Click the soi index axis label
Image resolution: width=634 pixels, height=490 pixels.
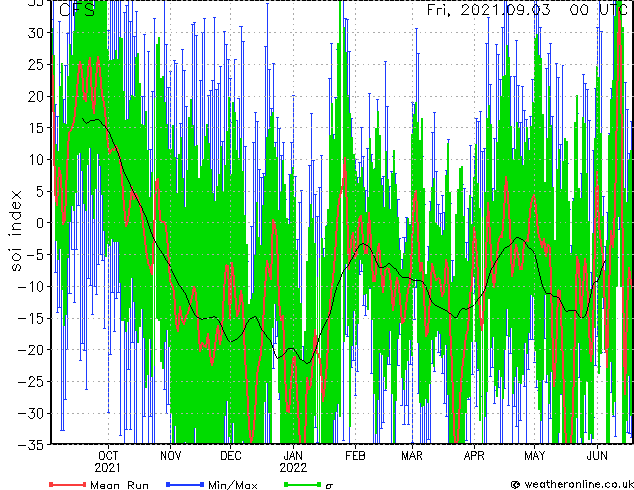(x=15, y=231)
